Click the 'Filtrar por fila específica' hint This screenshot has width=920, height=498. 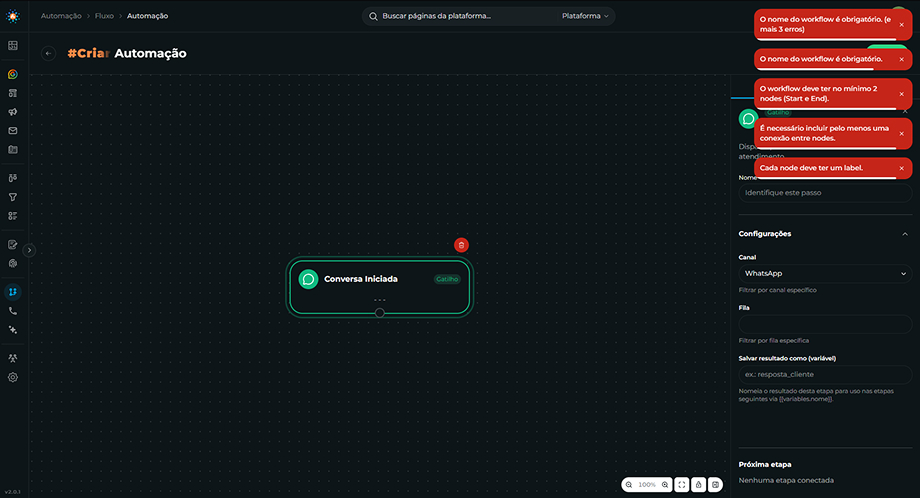point(773,341)
